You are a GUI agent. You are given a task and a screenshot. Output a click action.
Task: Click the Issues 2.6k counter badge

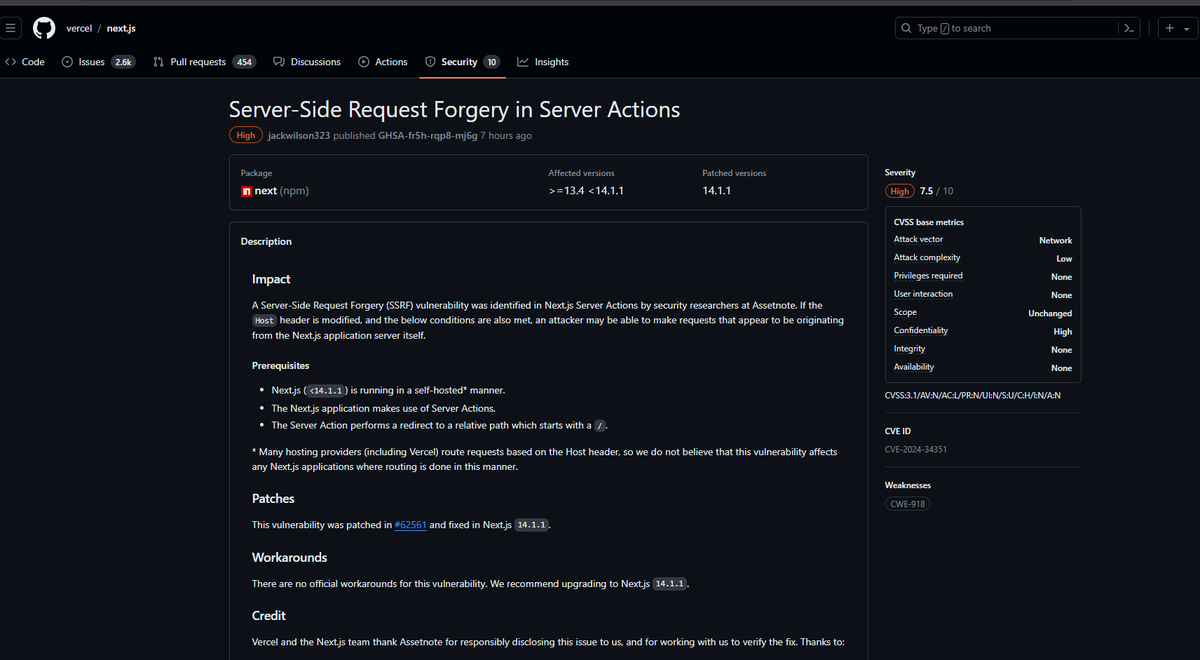tap(123, 62)
